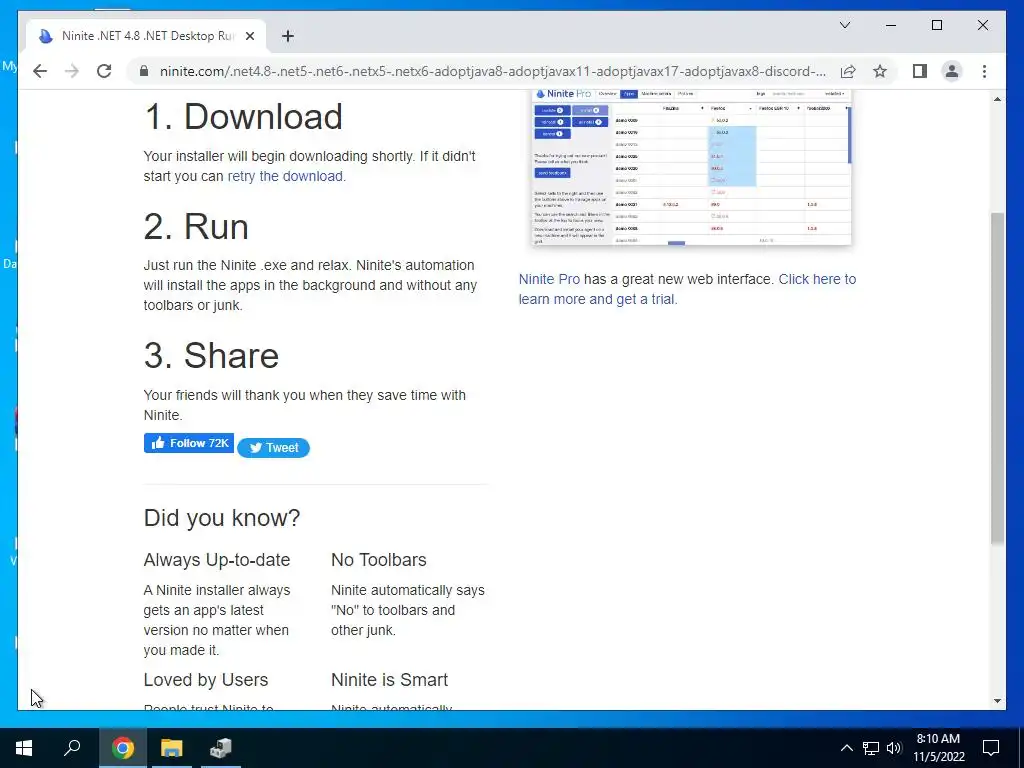
Task: Minimize the Chrome window
Action: [x=891, y=25]
